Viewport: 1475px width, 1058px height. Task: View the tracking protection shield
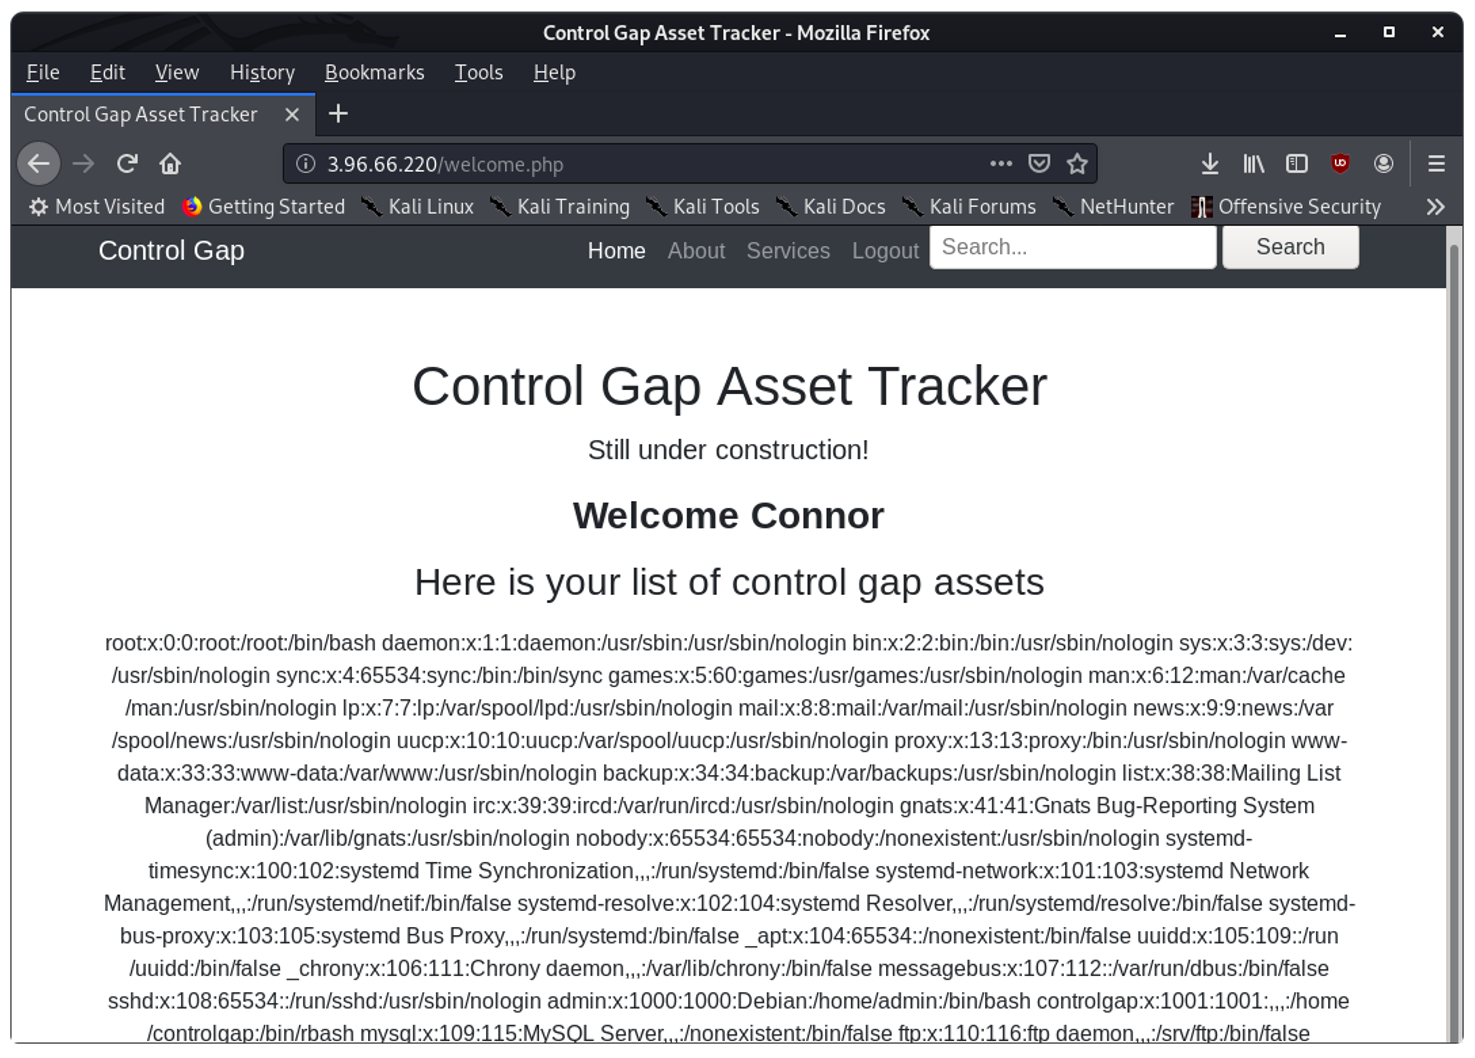coord(1039,163)
